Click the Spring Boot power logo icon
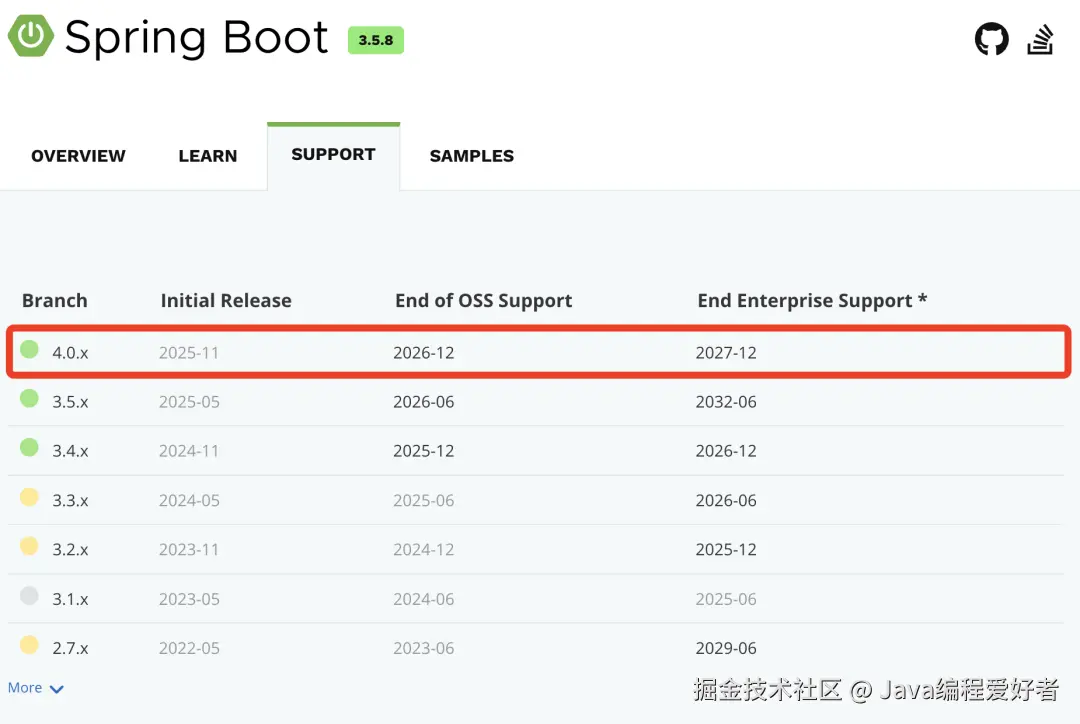Viewport: 1080px width, 724px height. point(31,38)
